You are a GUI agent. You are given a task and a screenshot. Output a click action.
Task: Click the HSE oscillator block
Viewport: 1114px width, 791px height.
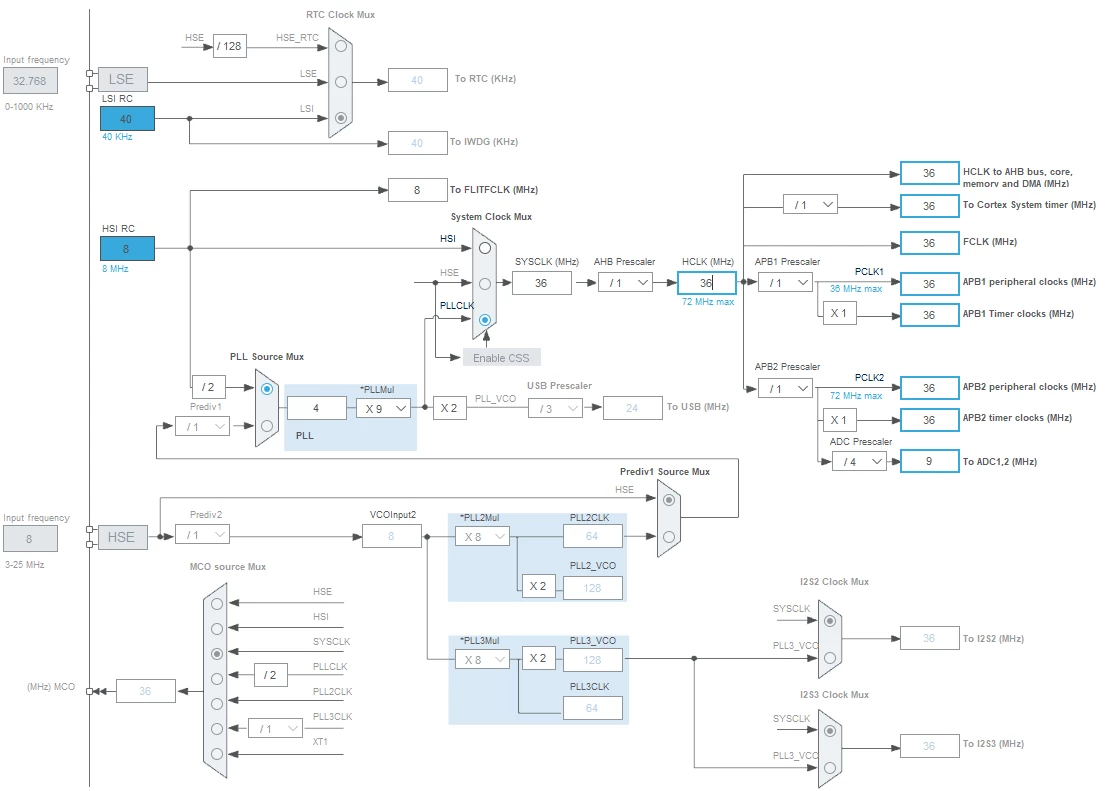pyautogui.click(x=122, y=537)
